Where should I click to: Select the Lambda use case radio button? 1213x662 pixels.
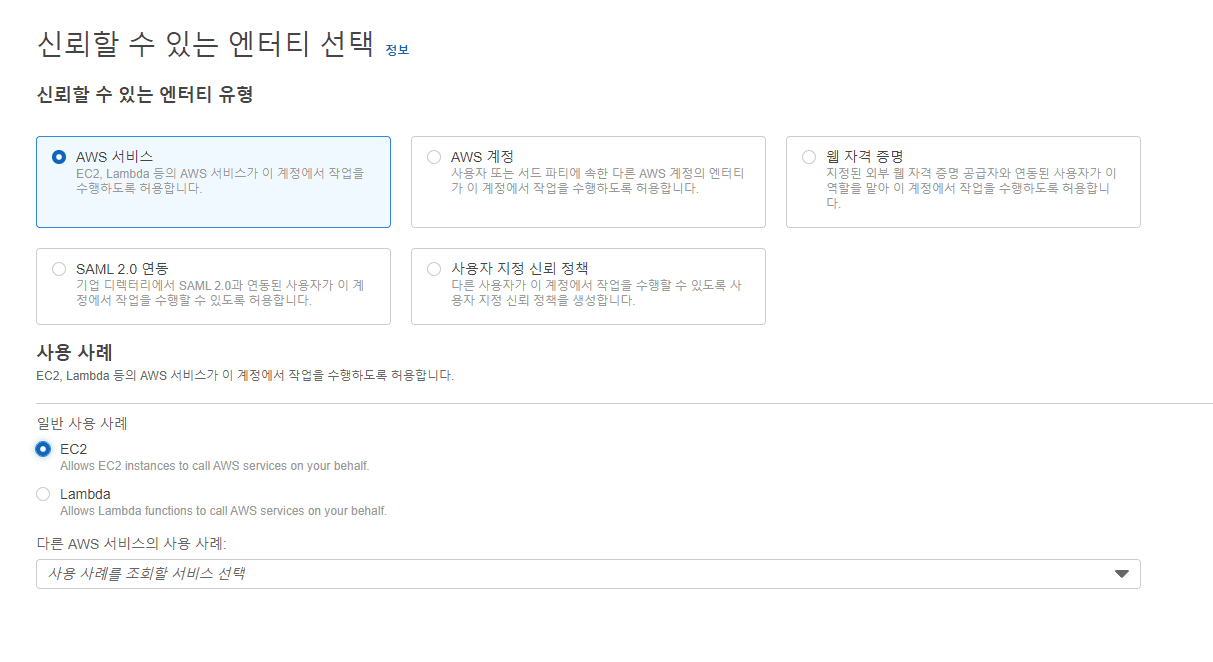click(x=43, y=494)
